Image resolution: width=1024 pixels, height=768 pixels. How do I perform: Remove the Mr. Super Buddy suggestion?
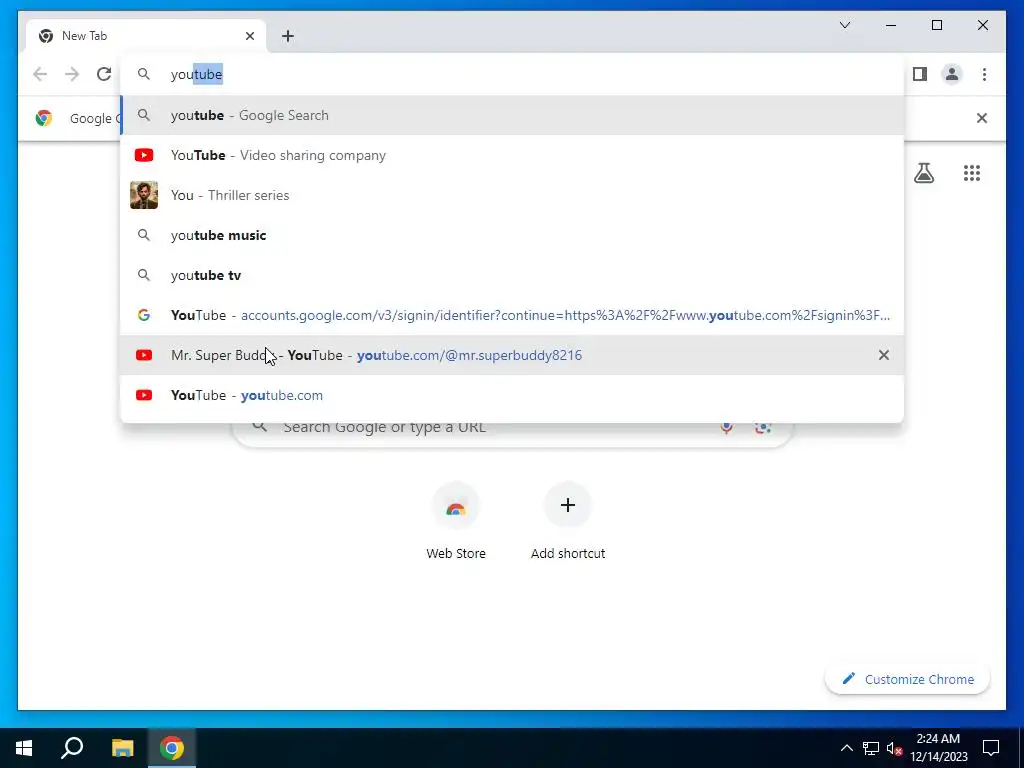click(884, 355)
